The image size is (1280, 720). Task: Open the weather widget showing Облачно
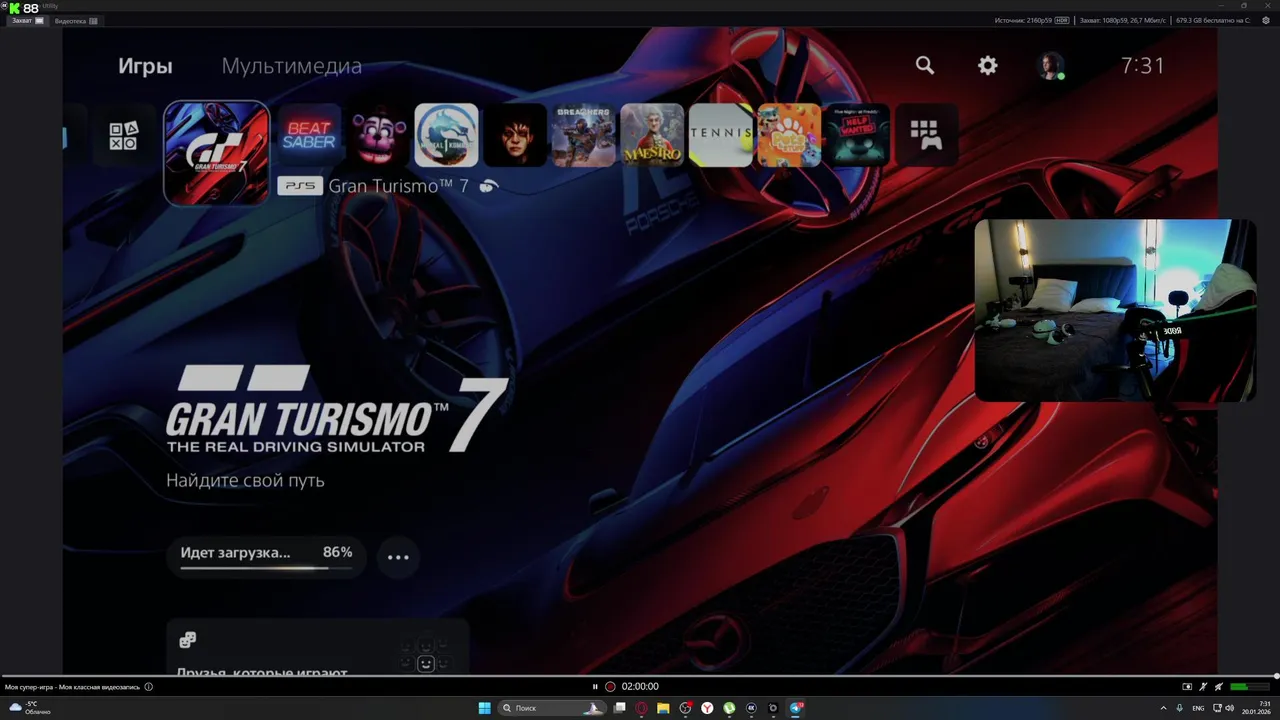point(30,708)
